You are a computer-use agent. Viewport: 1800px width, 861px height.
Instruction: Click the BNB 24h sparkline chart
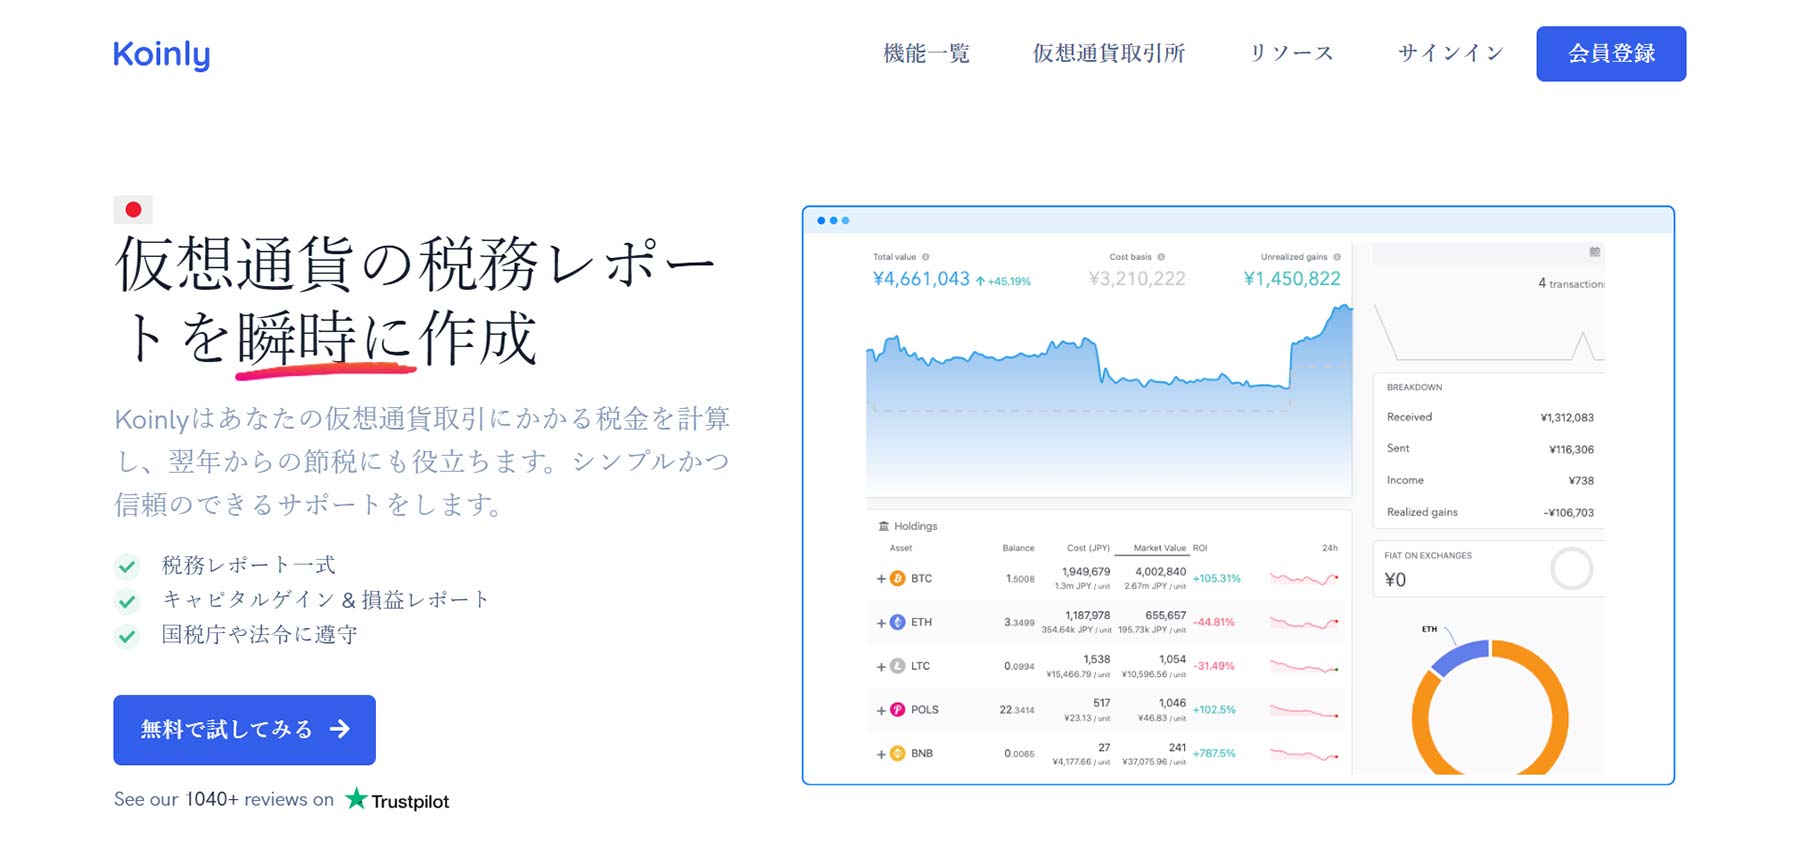(x=1304, y=755)
